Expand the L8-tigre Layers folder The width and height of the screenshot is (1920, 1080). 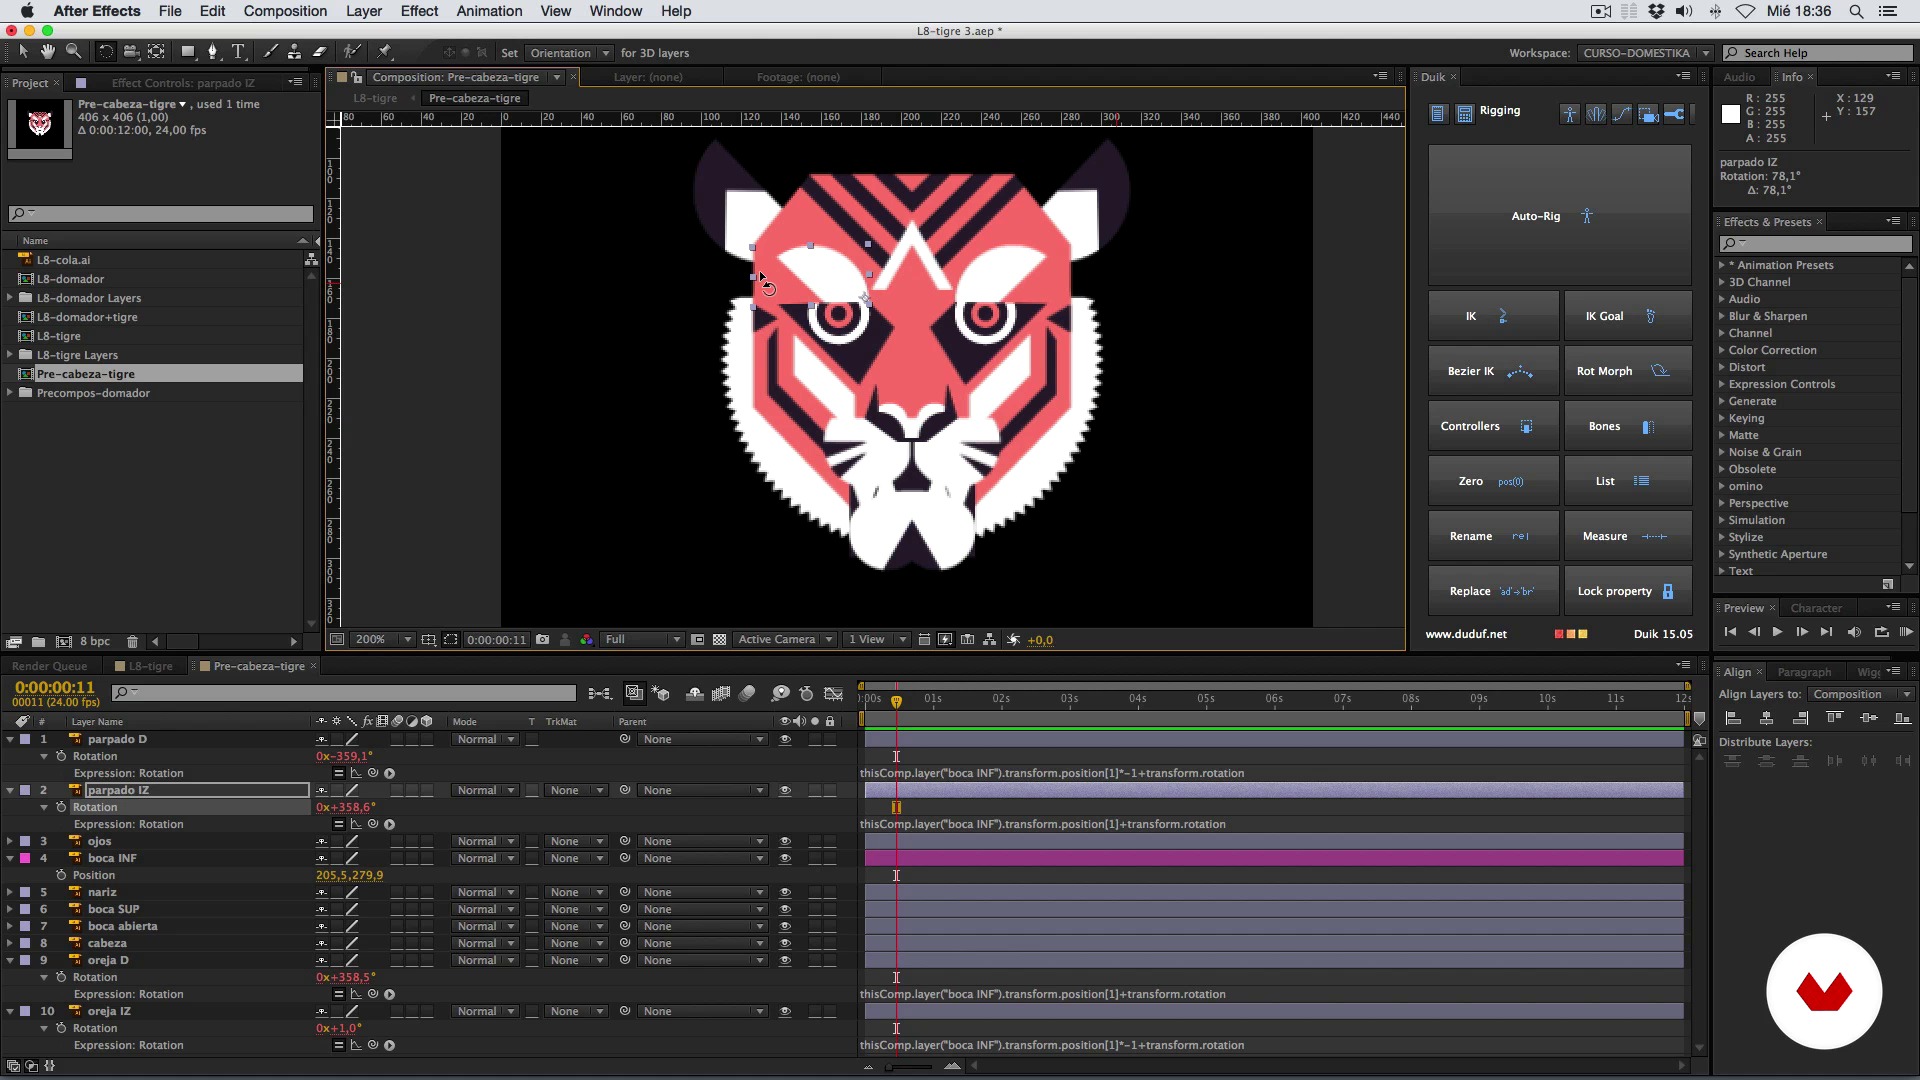[10, 355]
